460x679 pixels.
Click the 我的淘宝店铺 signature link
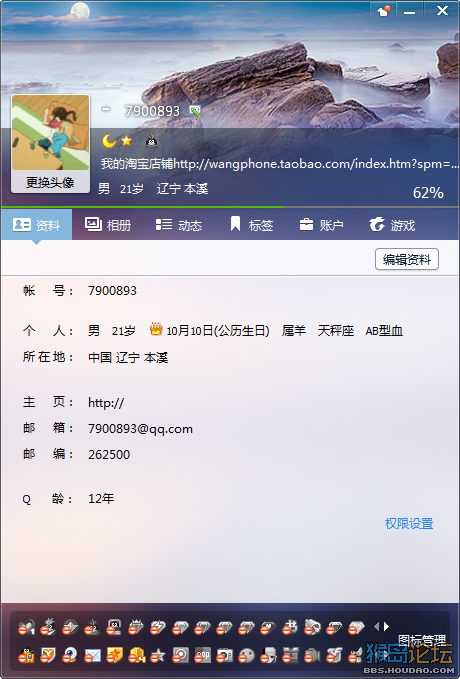point(279,164)
